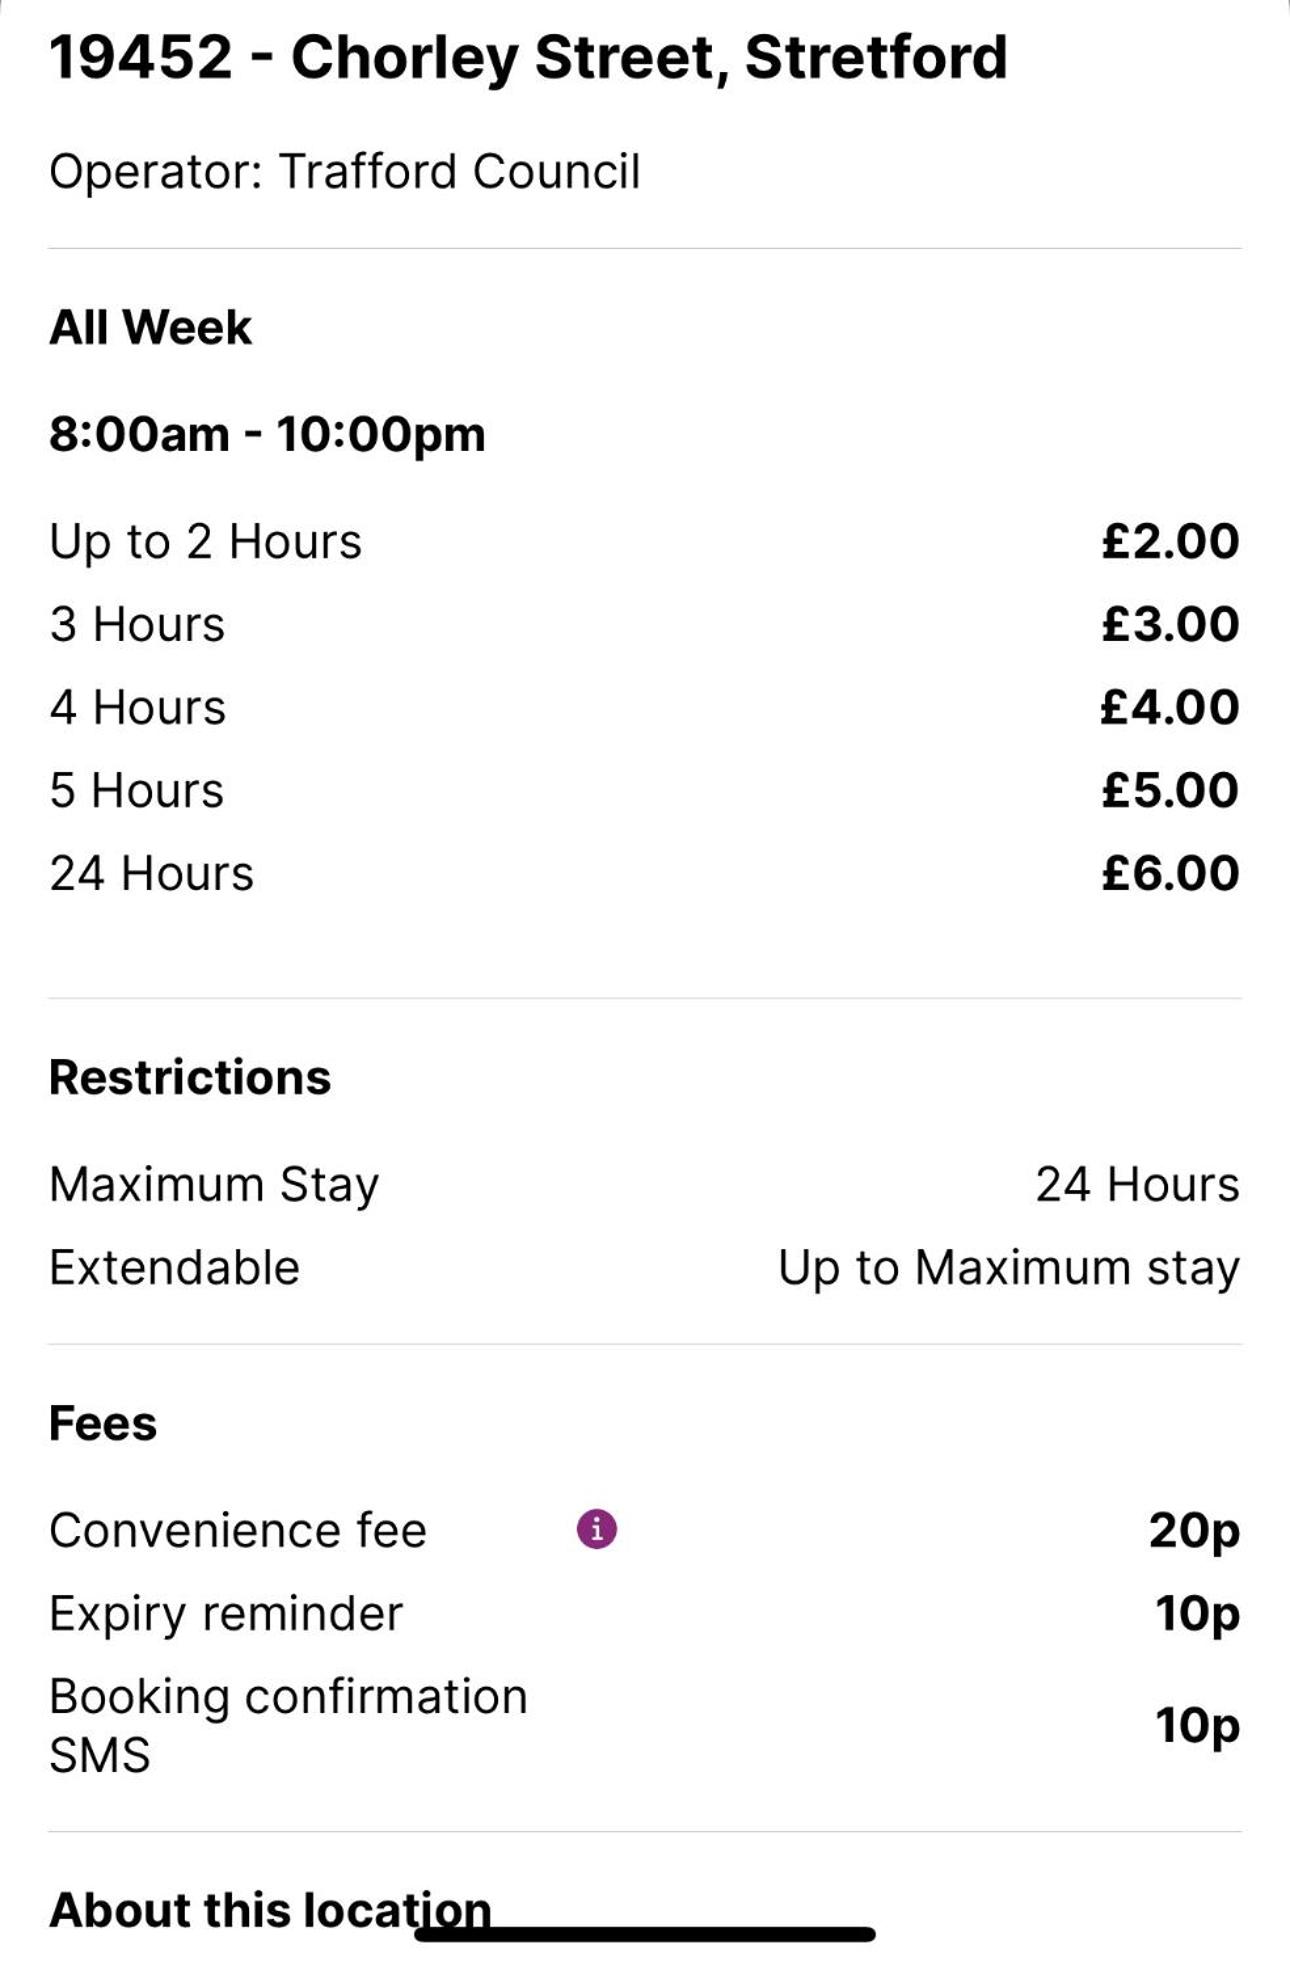Tap the 8:00am - 10:00pm time range

pyautogui.click(x=267, y=434)
